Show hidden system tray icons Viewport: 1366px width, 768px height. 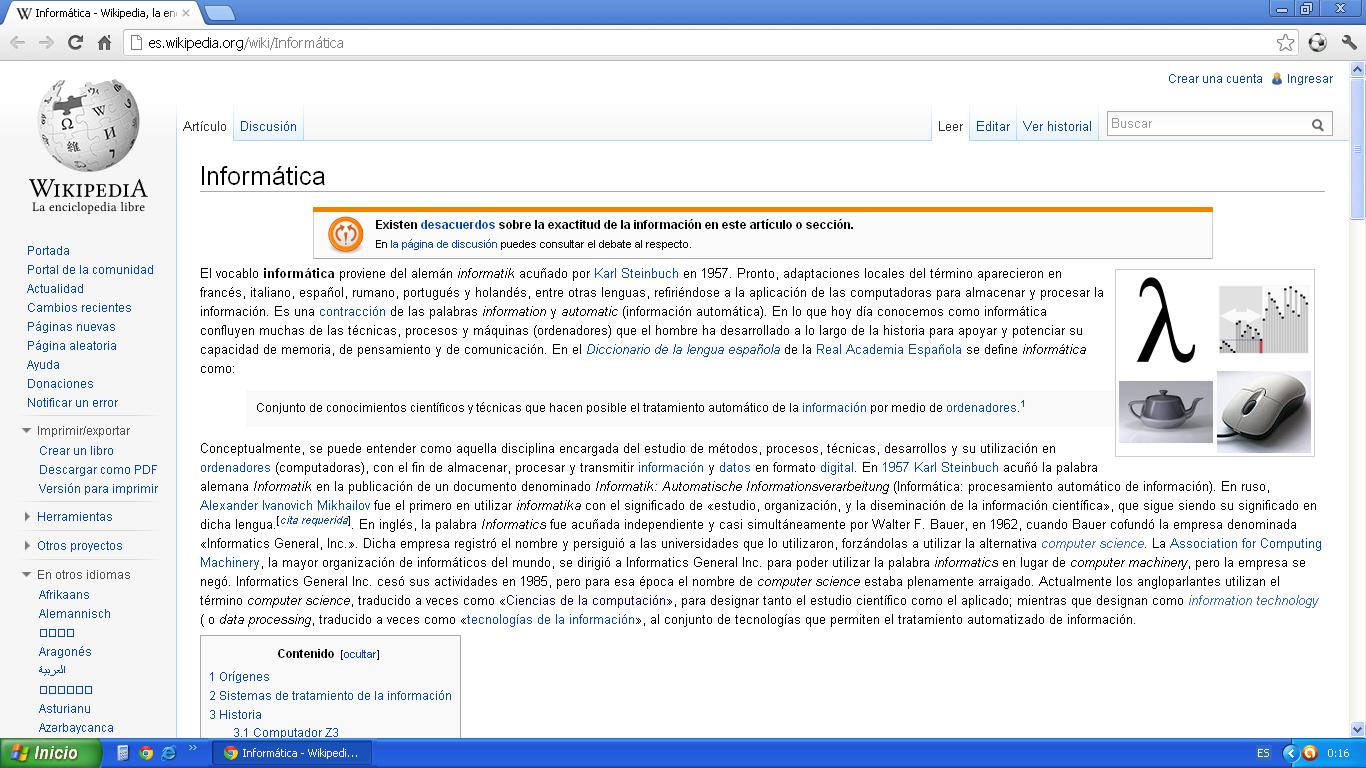(1289, 753)
